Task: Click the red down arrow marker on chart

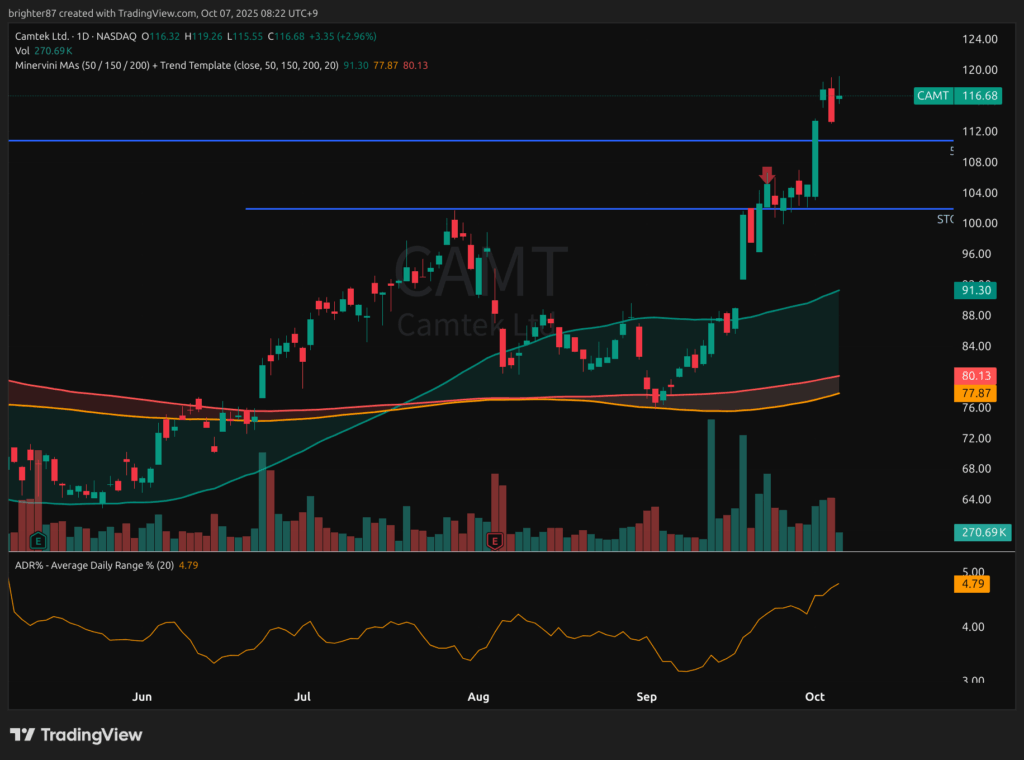Action: (x=767, y=174)
